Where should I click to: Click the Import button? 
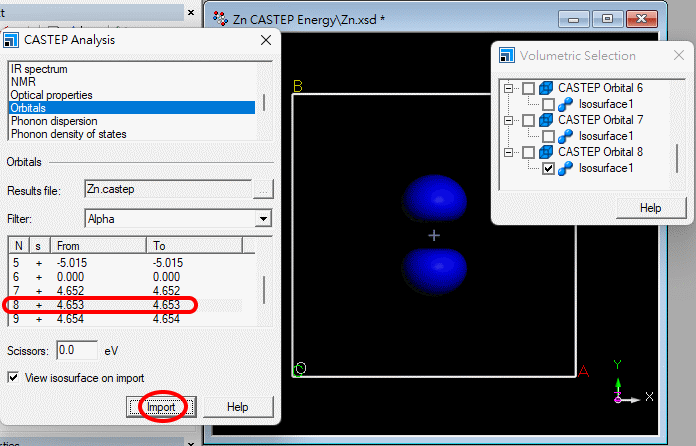160,407
